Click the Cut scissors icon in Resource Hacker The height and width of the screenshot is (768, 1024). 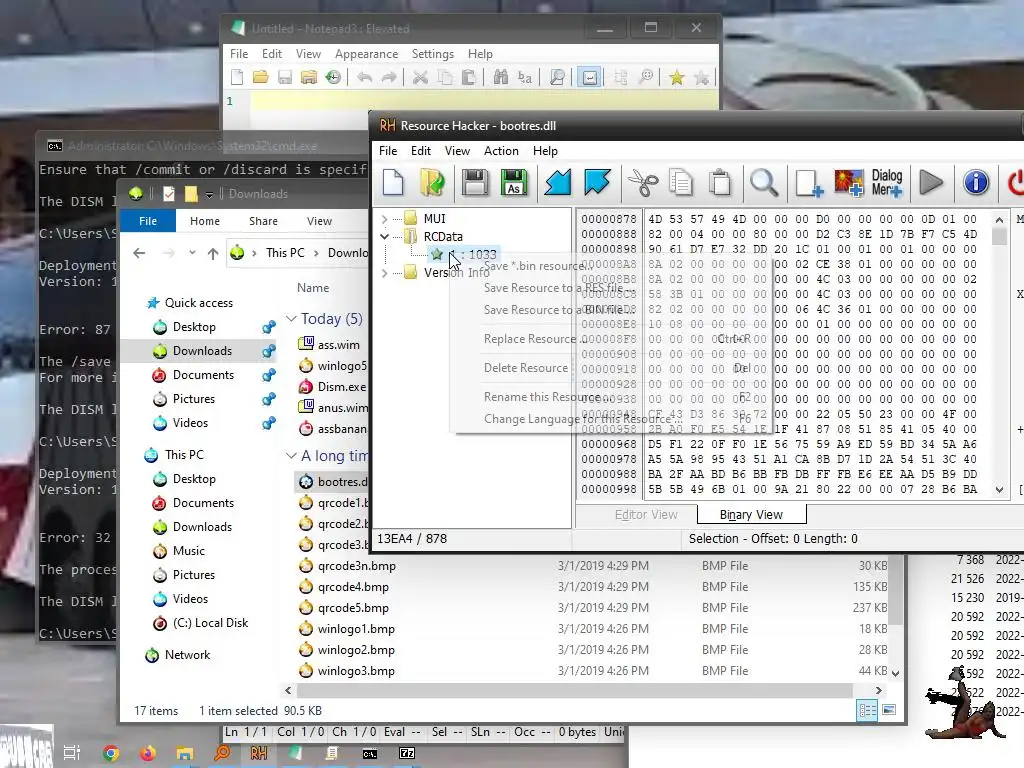tap(643, 182)
